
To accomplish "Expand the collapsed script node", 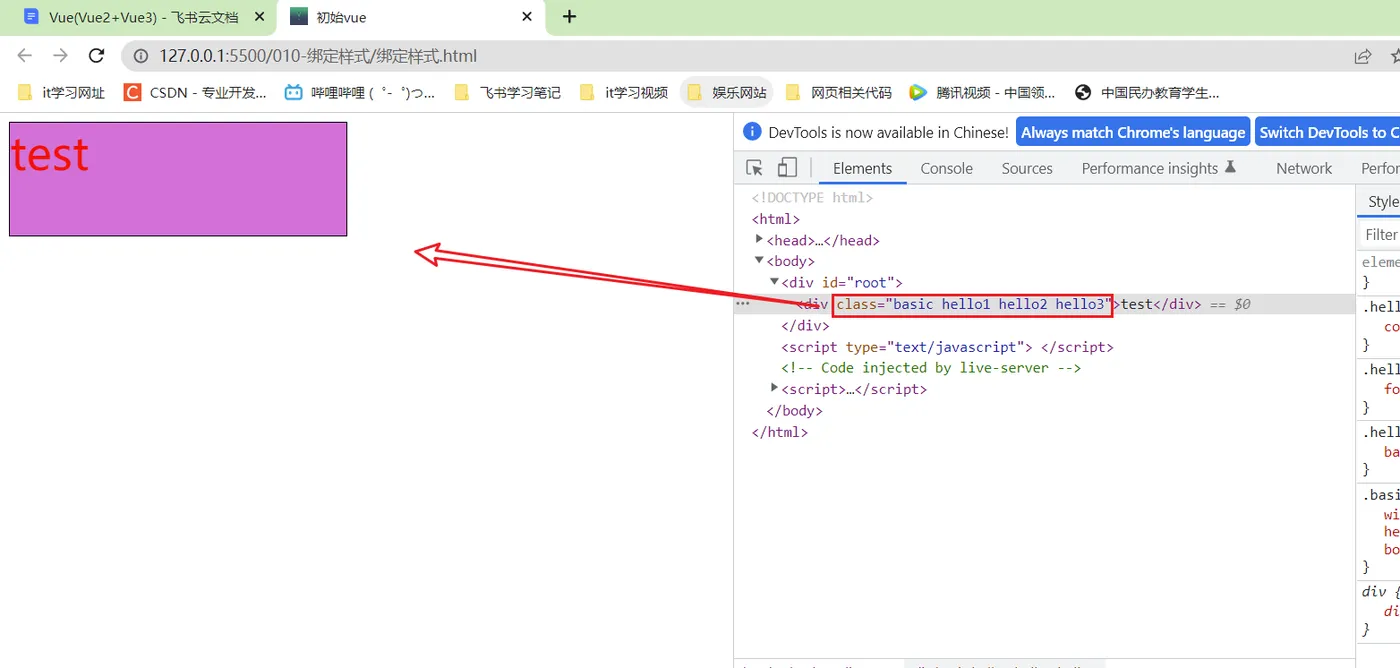I will (775, 388).
